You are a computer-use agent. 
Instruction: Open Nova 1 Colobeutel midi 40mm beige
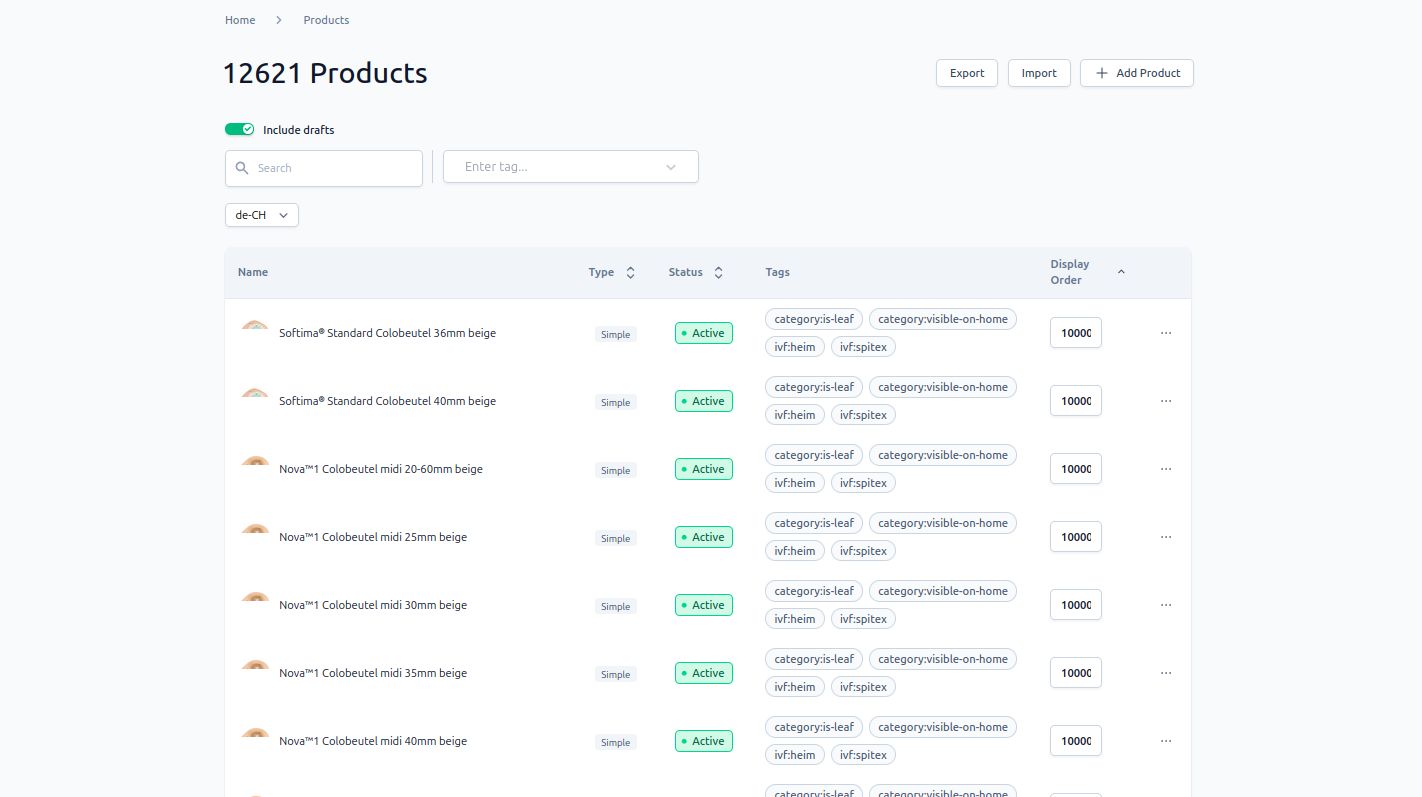click(x=373, y=741)
